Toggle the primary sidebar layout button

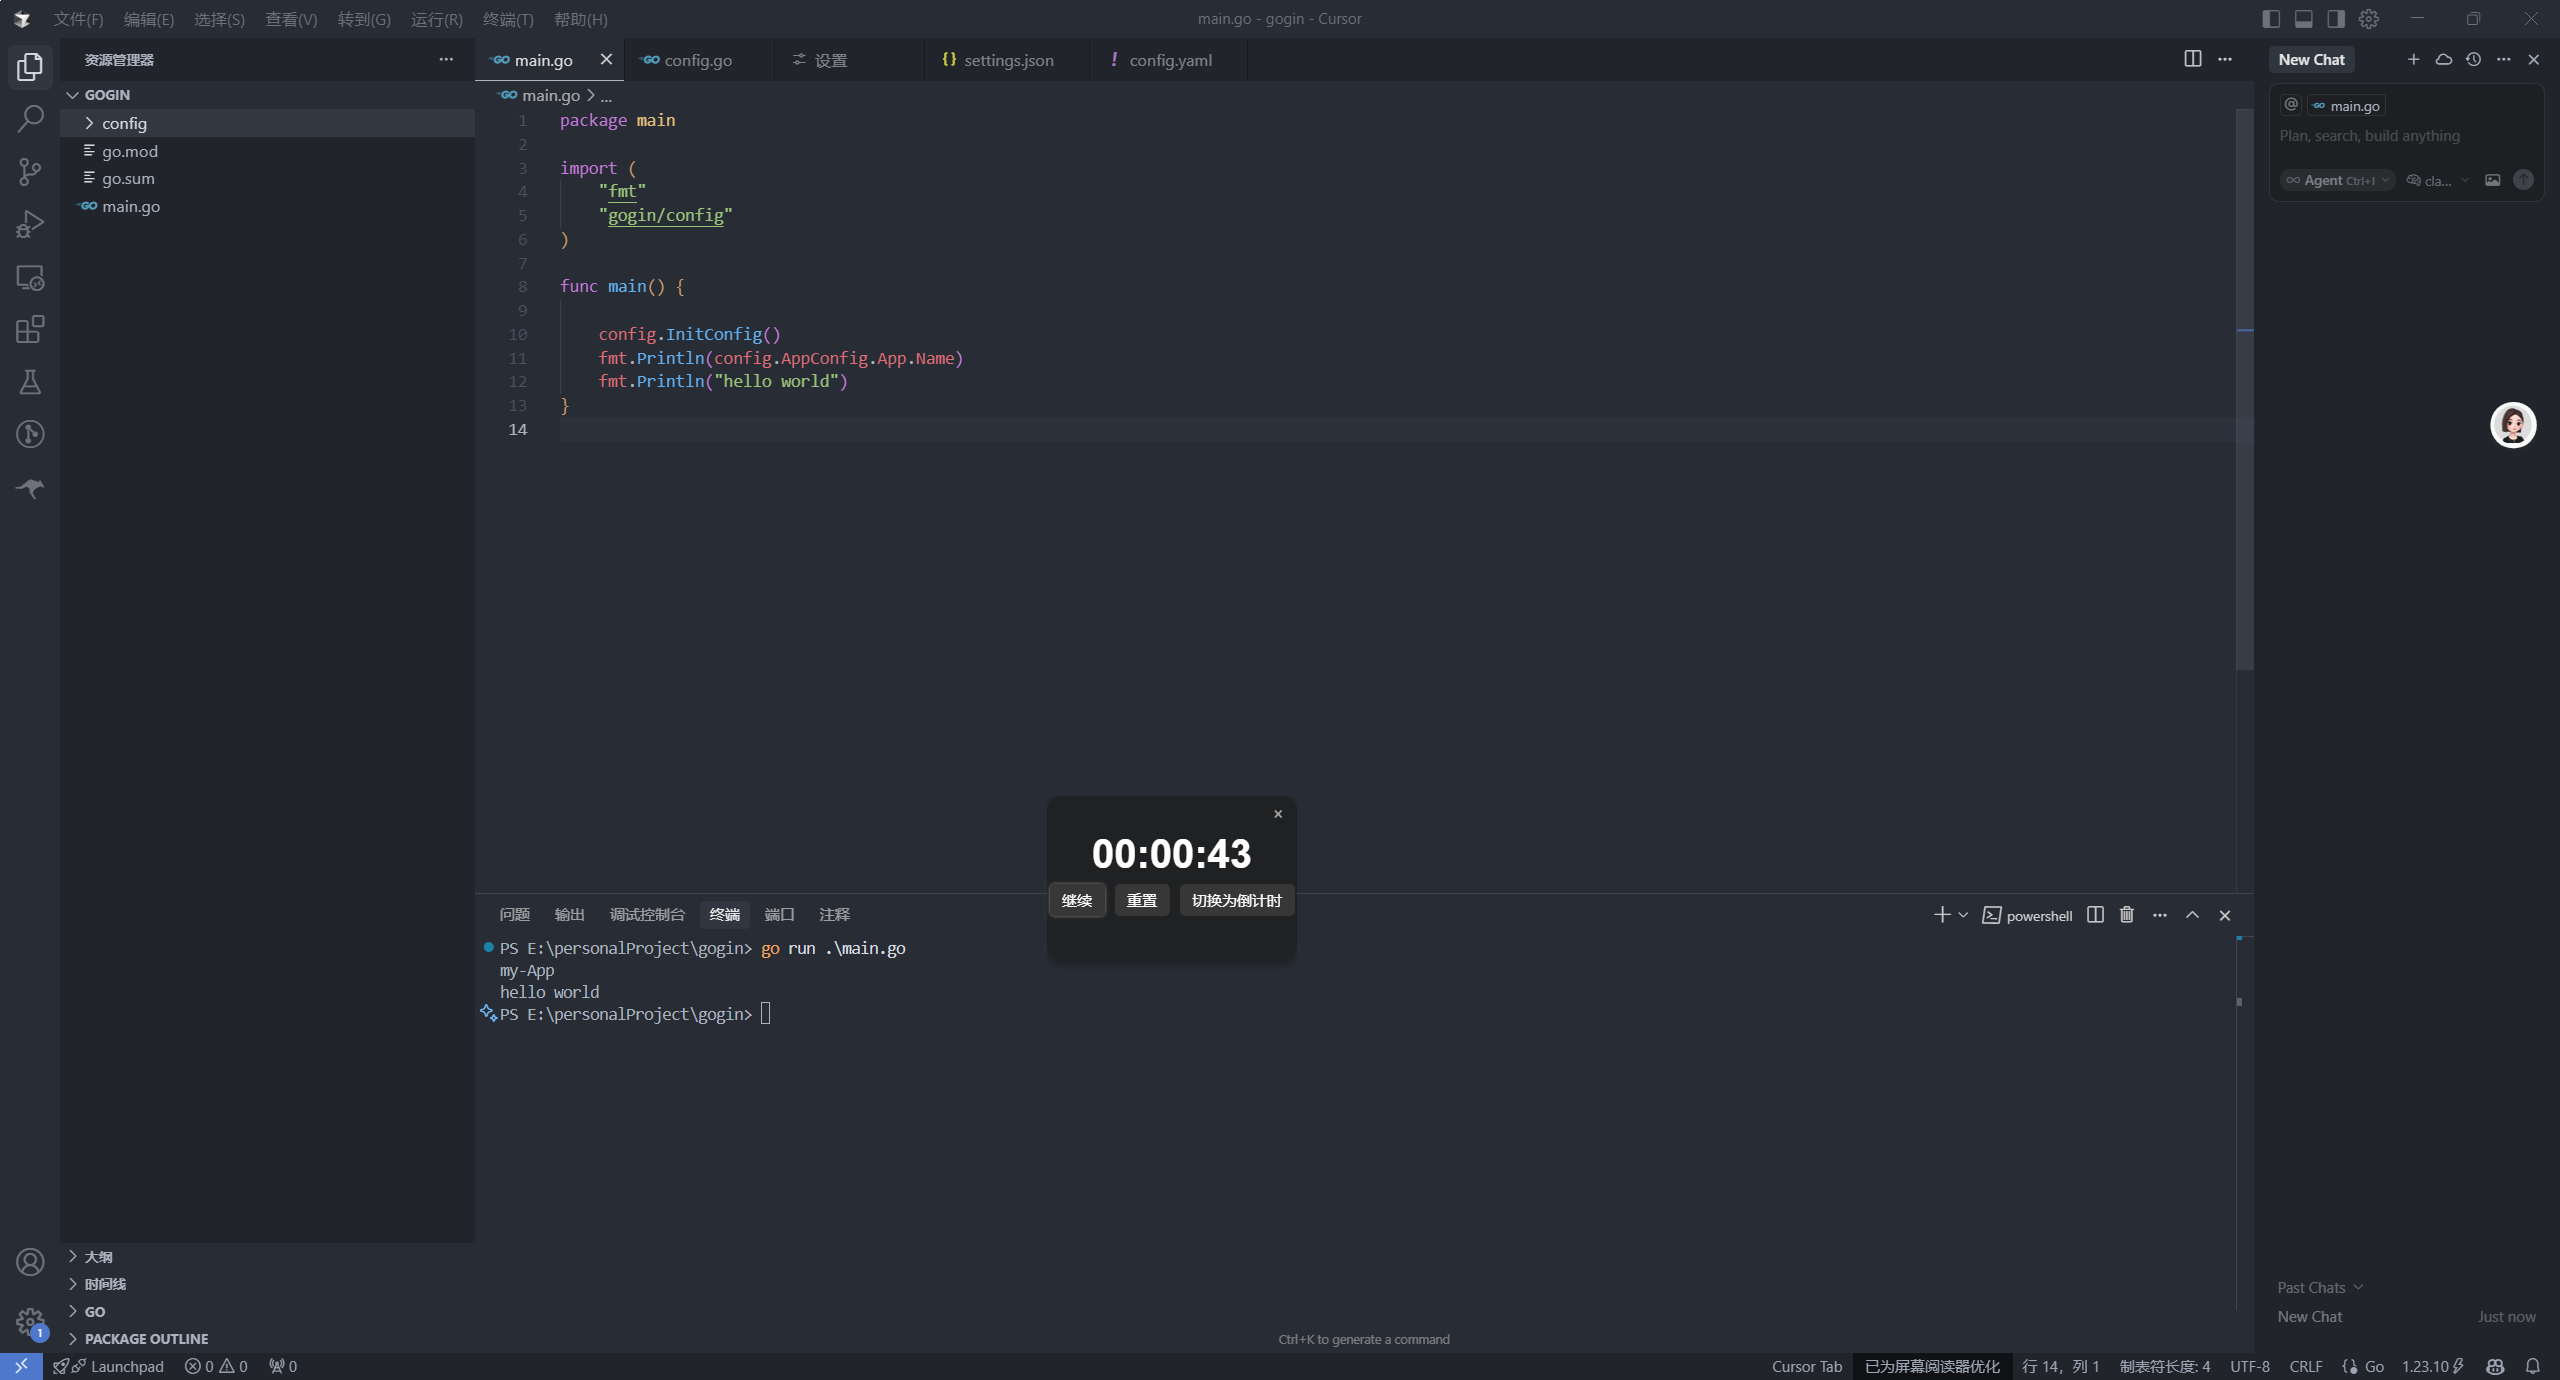2271,19
